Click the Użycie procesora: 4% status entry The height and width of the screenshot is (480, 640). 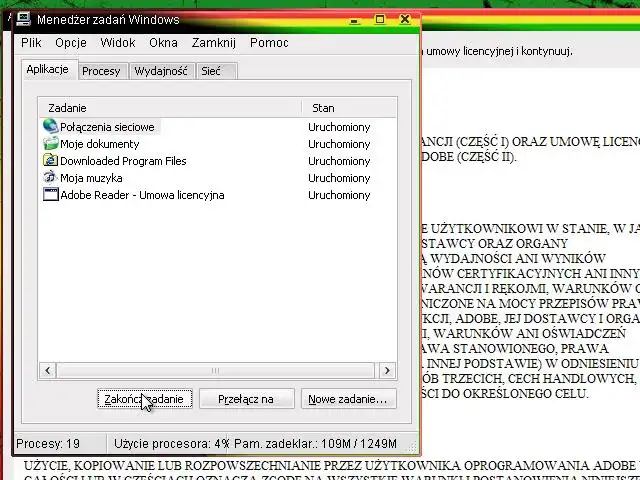pos(172,443)
